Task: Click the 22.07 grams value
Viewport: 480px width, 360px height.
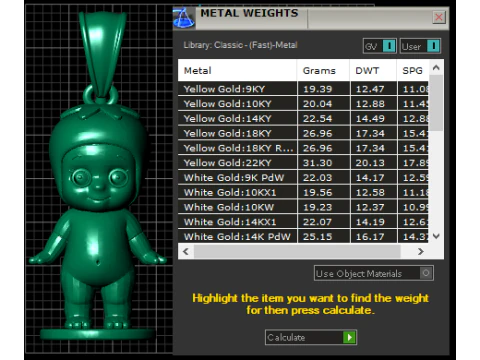Action: (x=317, y=222)
